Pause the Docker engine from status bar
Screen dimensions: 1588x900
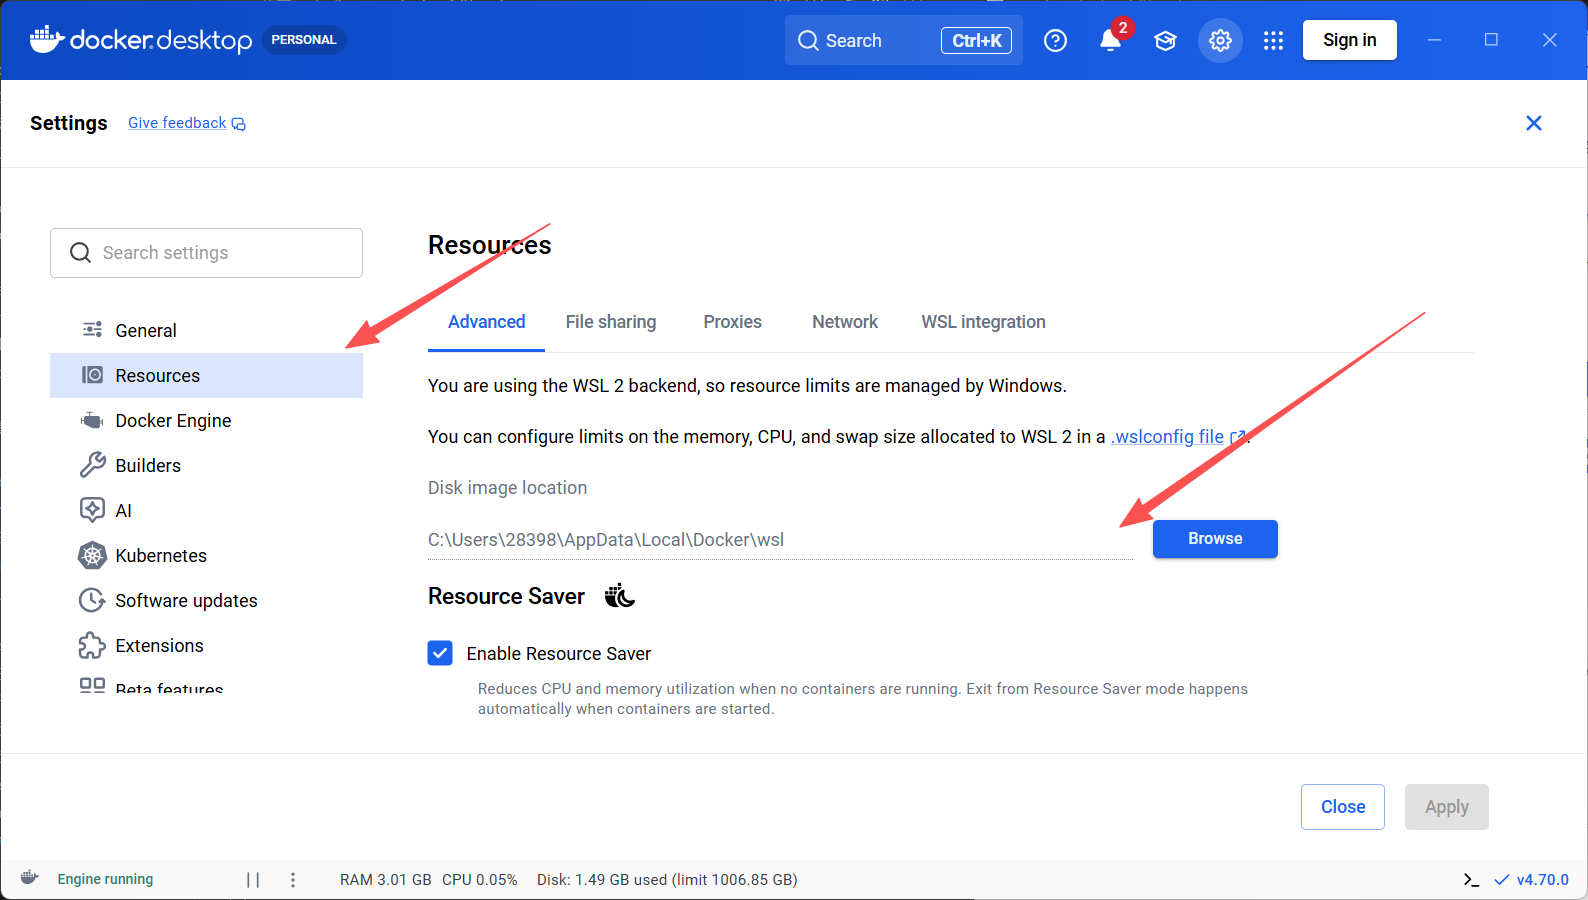pos(253,880)
